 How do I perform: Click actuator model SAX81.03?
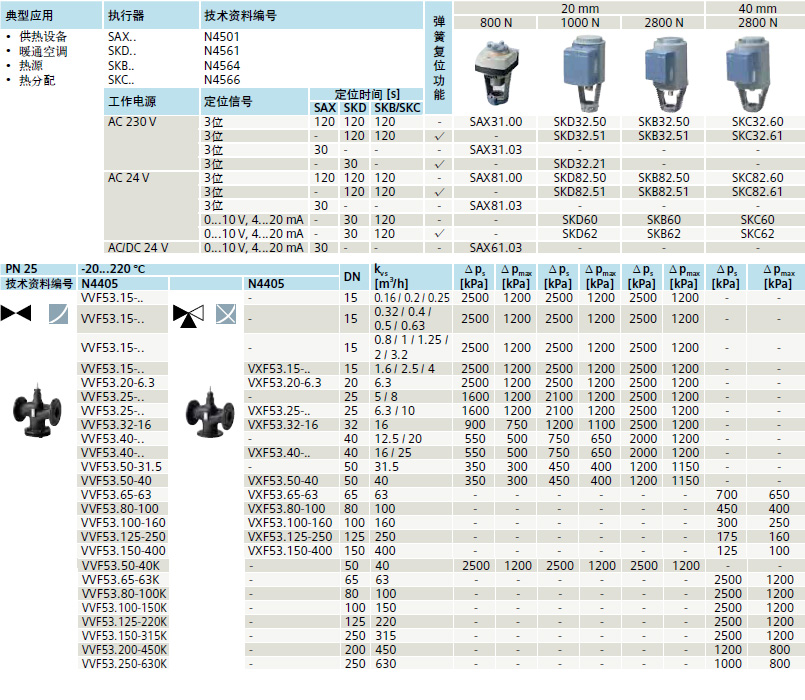(x=496, y=206)
